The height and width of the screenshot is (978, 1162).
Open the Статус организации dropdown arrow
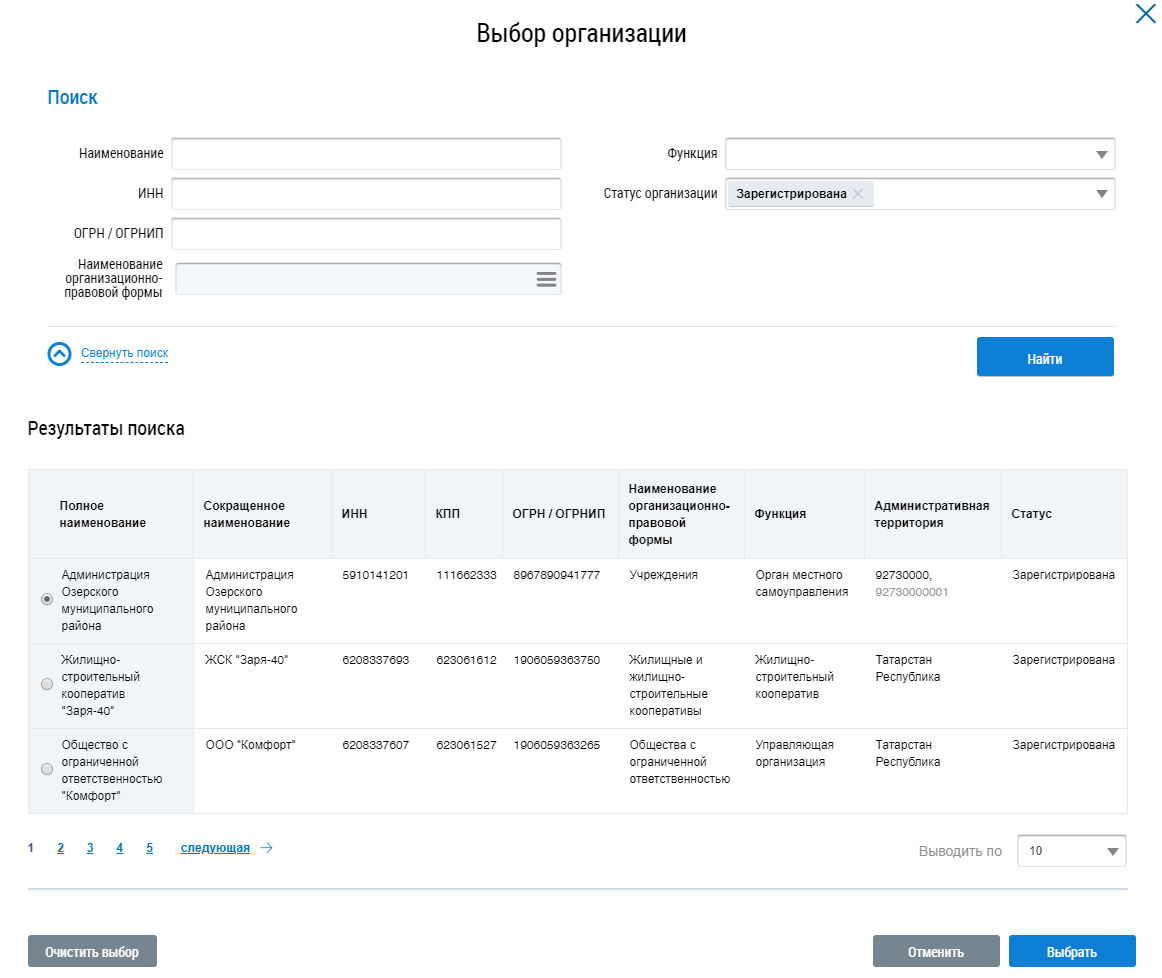pos(1101,194)
